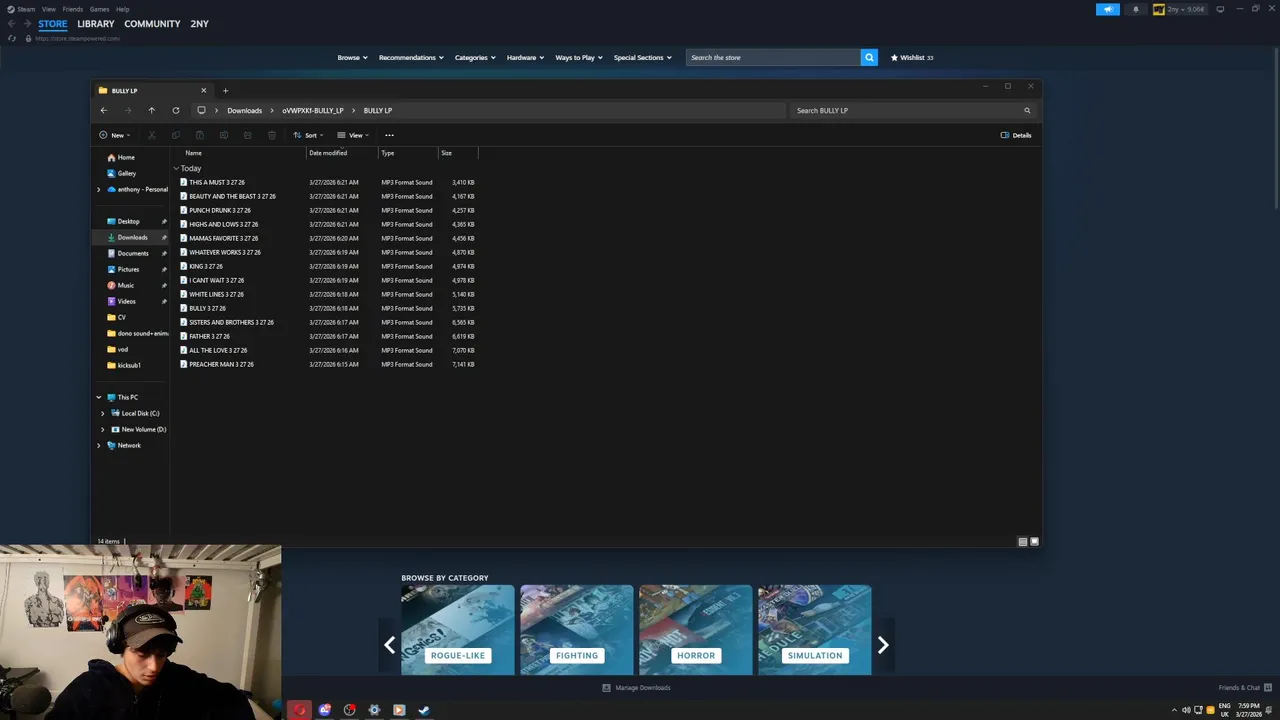The image size is (1280, 720).
Task: Open the View menu in Steam
Action: pyautogui.click(x=48, y=9)
